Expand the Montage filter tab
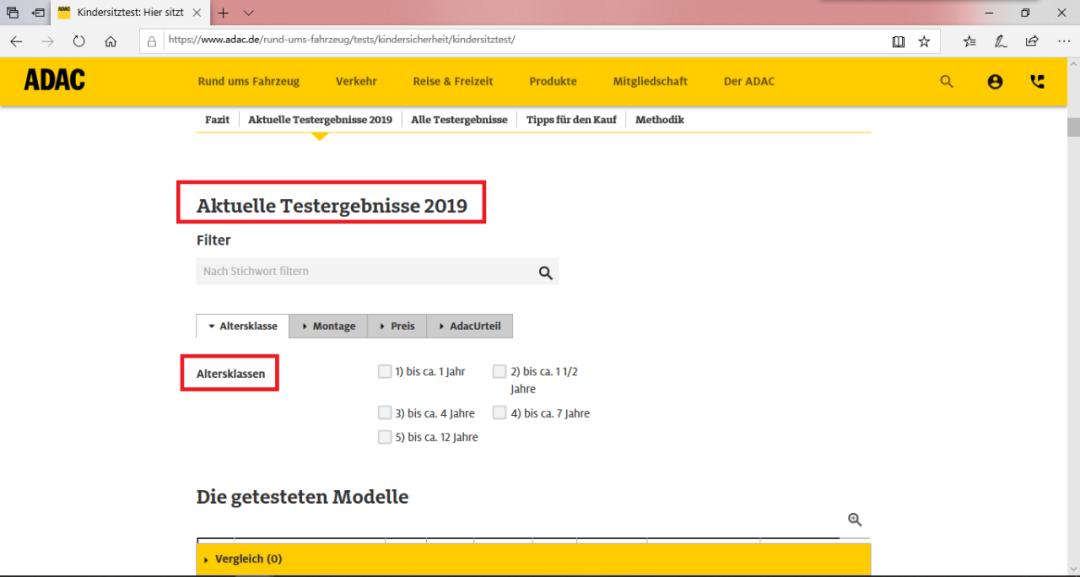The height and width of the screenshot is (577, 1080). (328, 326)
